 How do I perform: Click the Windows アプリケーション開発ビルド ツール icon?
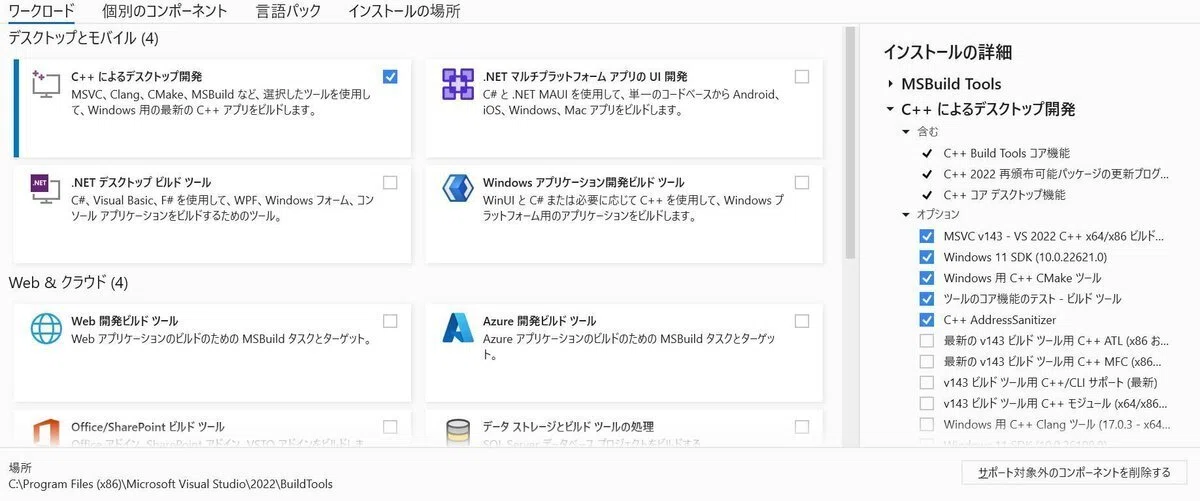tap(458, 190)
